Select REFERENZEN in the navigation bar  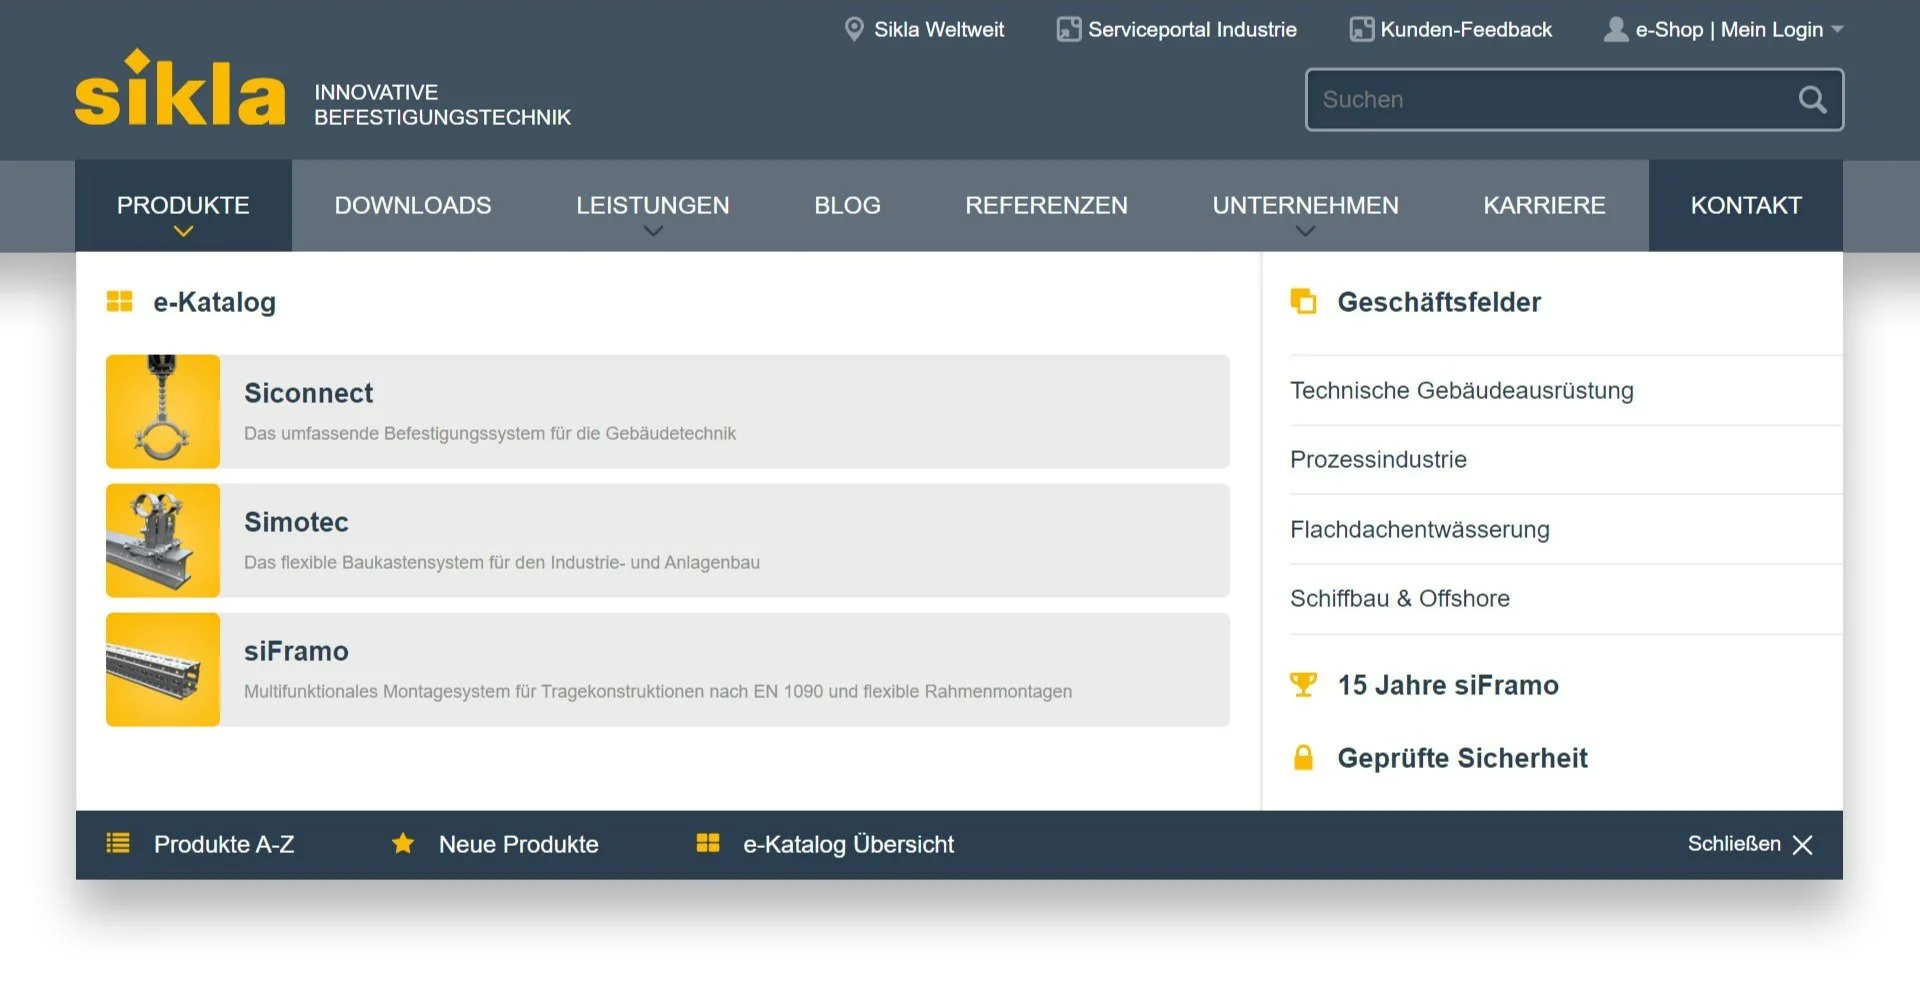pos(1046,205)
